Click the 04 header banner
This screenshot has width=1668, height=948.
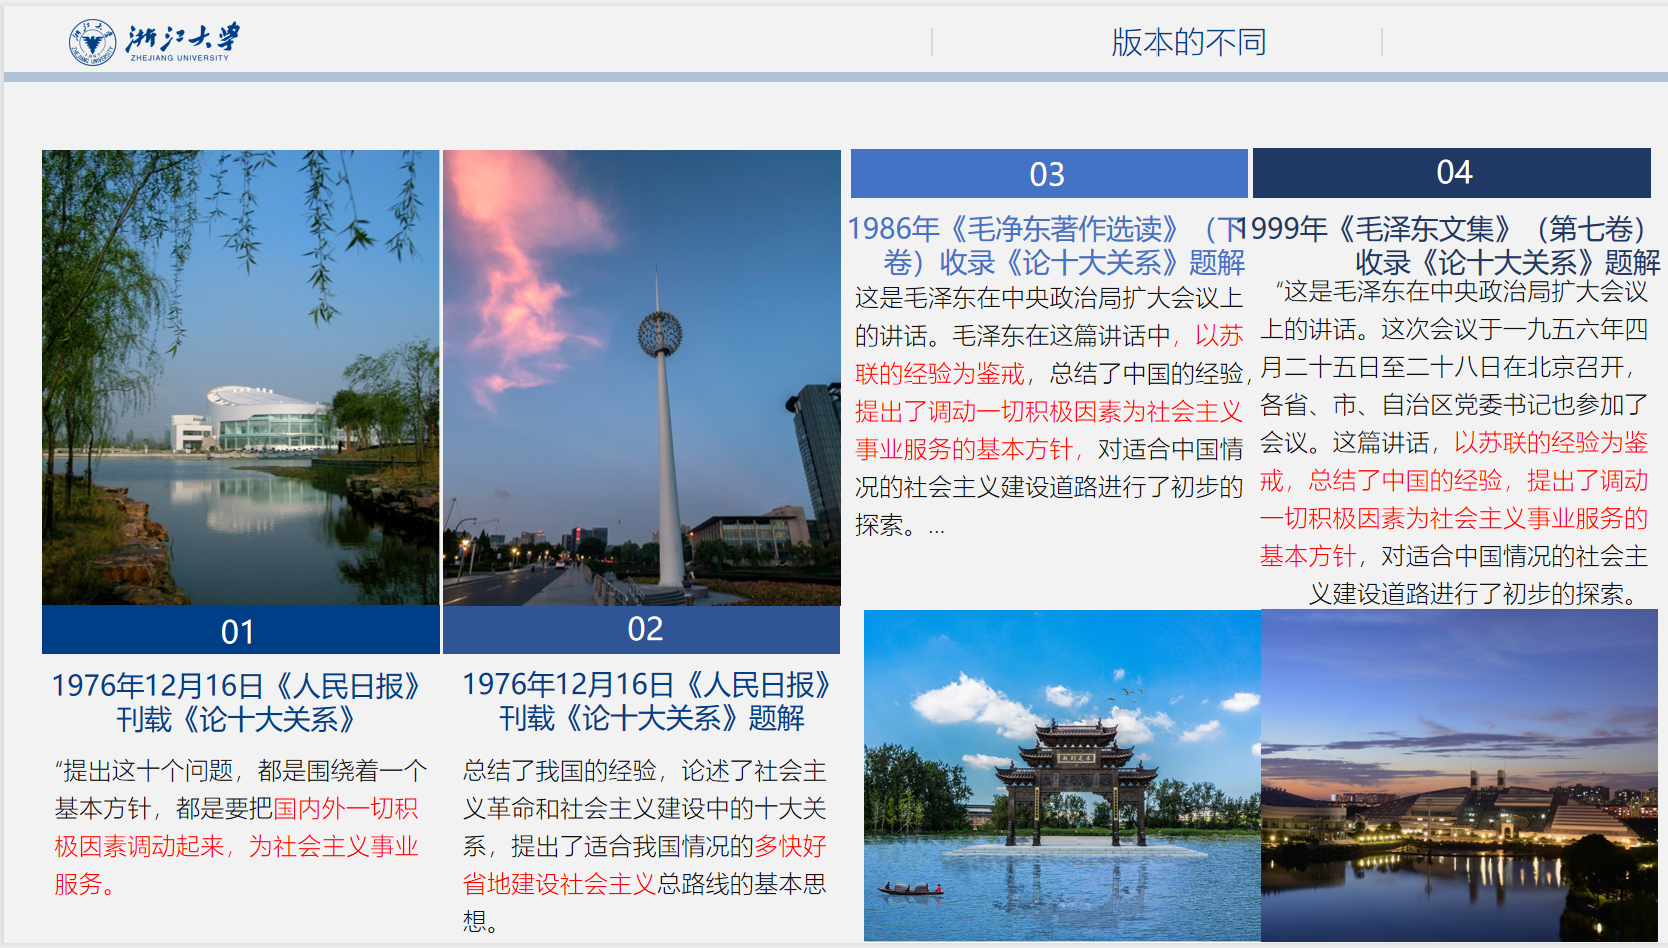point(1452,172)
